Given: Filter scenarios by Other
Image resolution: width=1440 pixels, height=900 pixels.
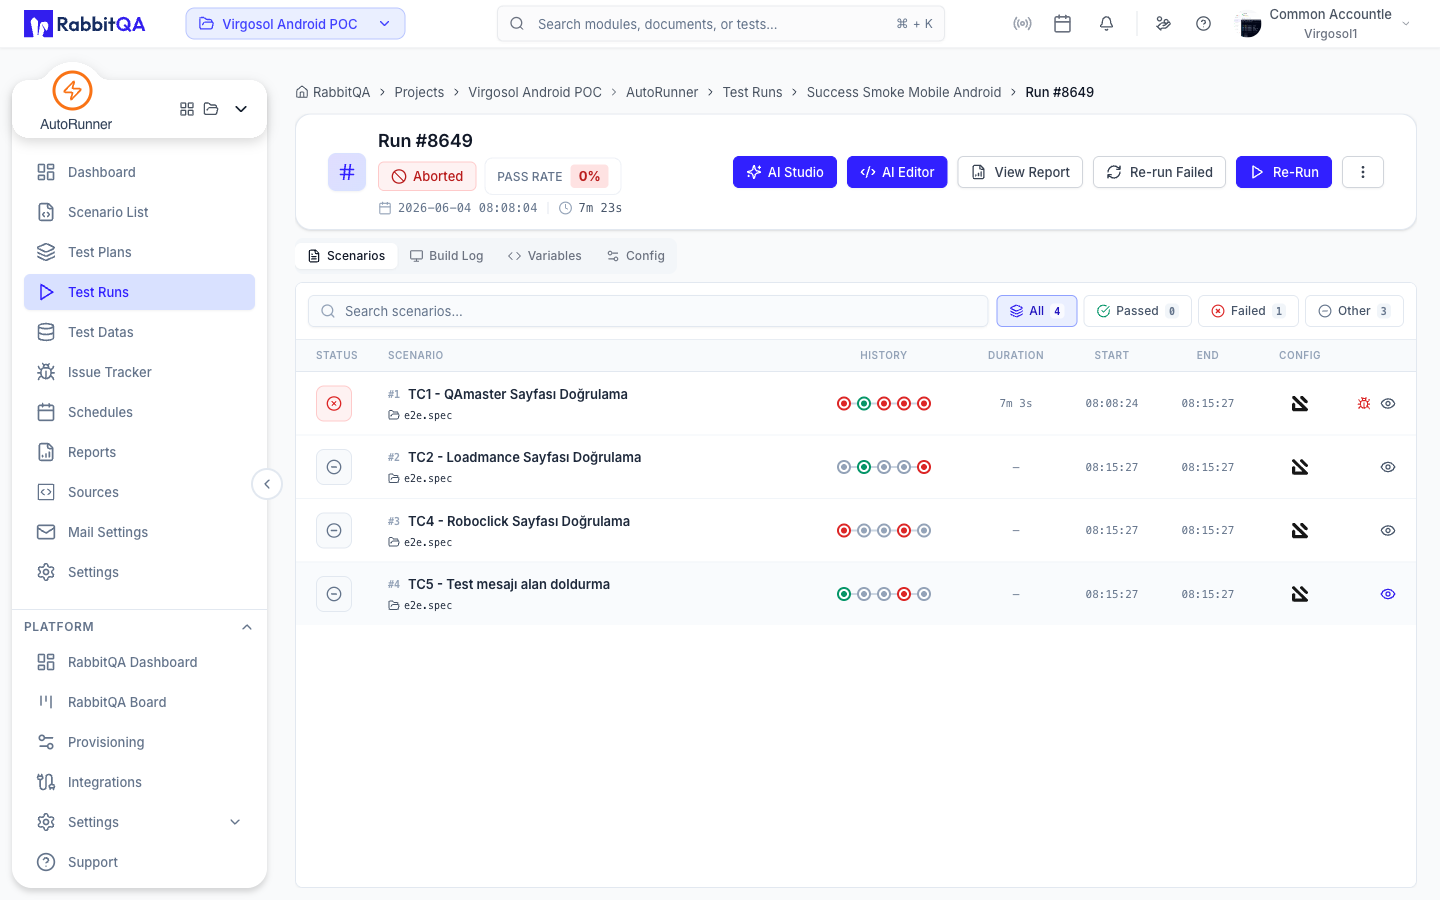Looking at the screenshot, I should tap(1354, 311).
